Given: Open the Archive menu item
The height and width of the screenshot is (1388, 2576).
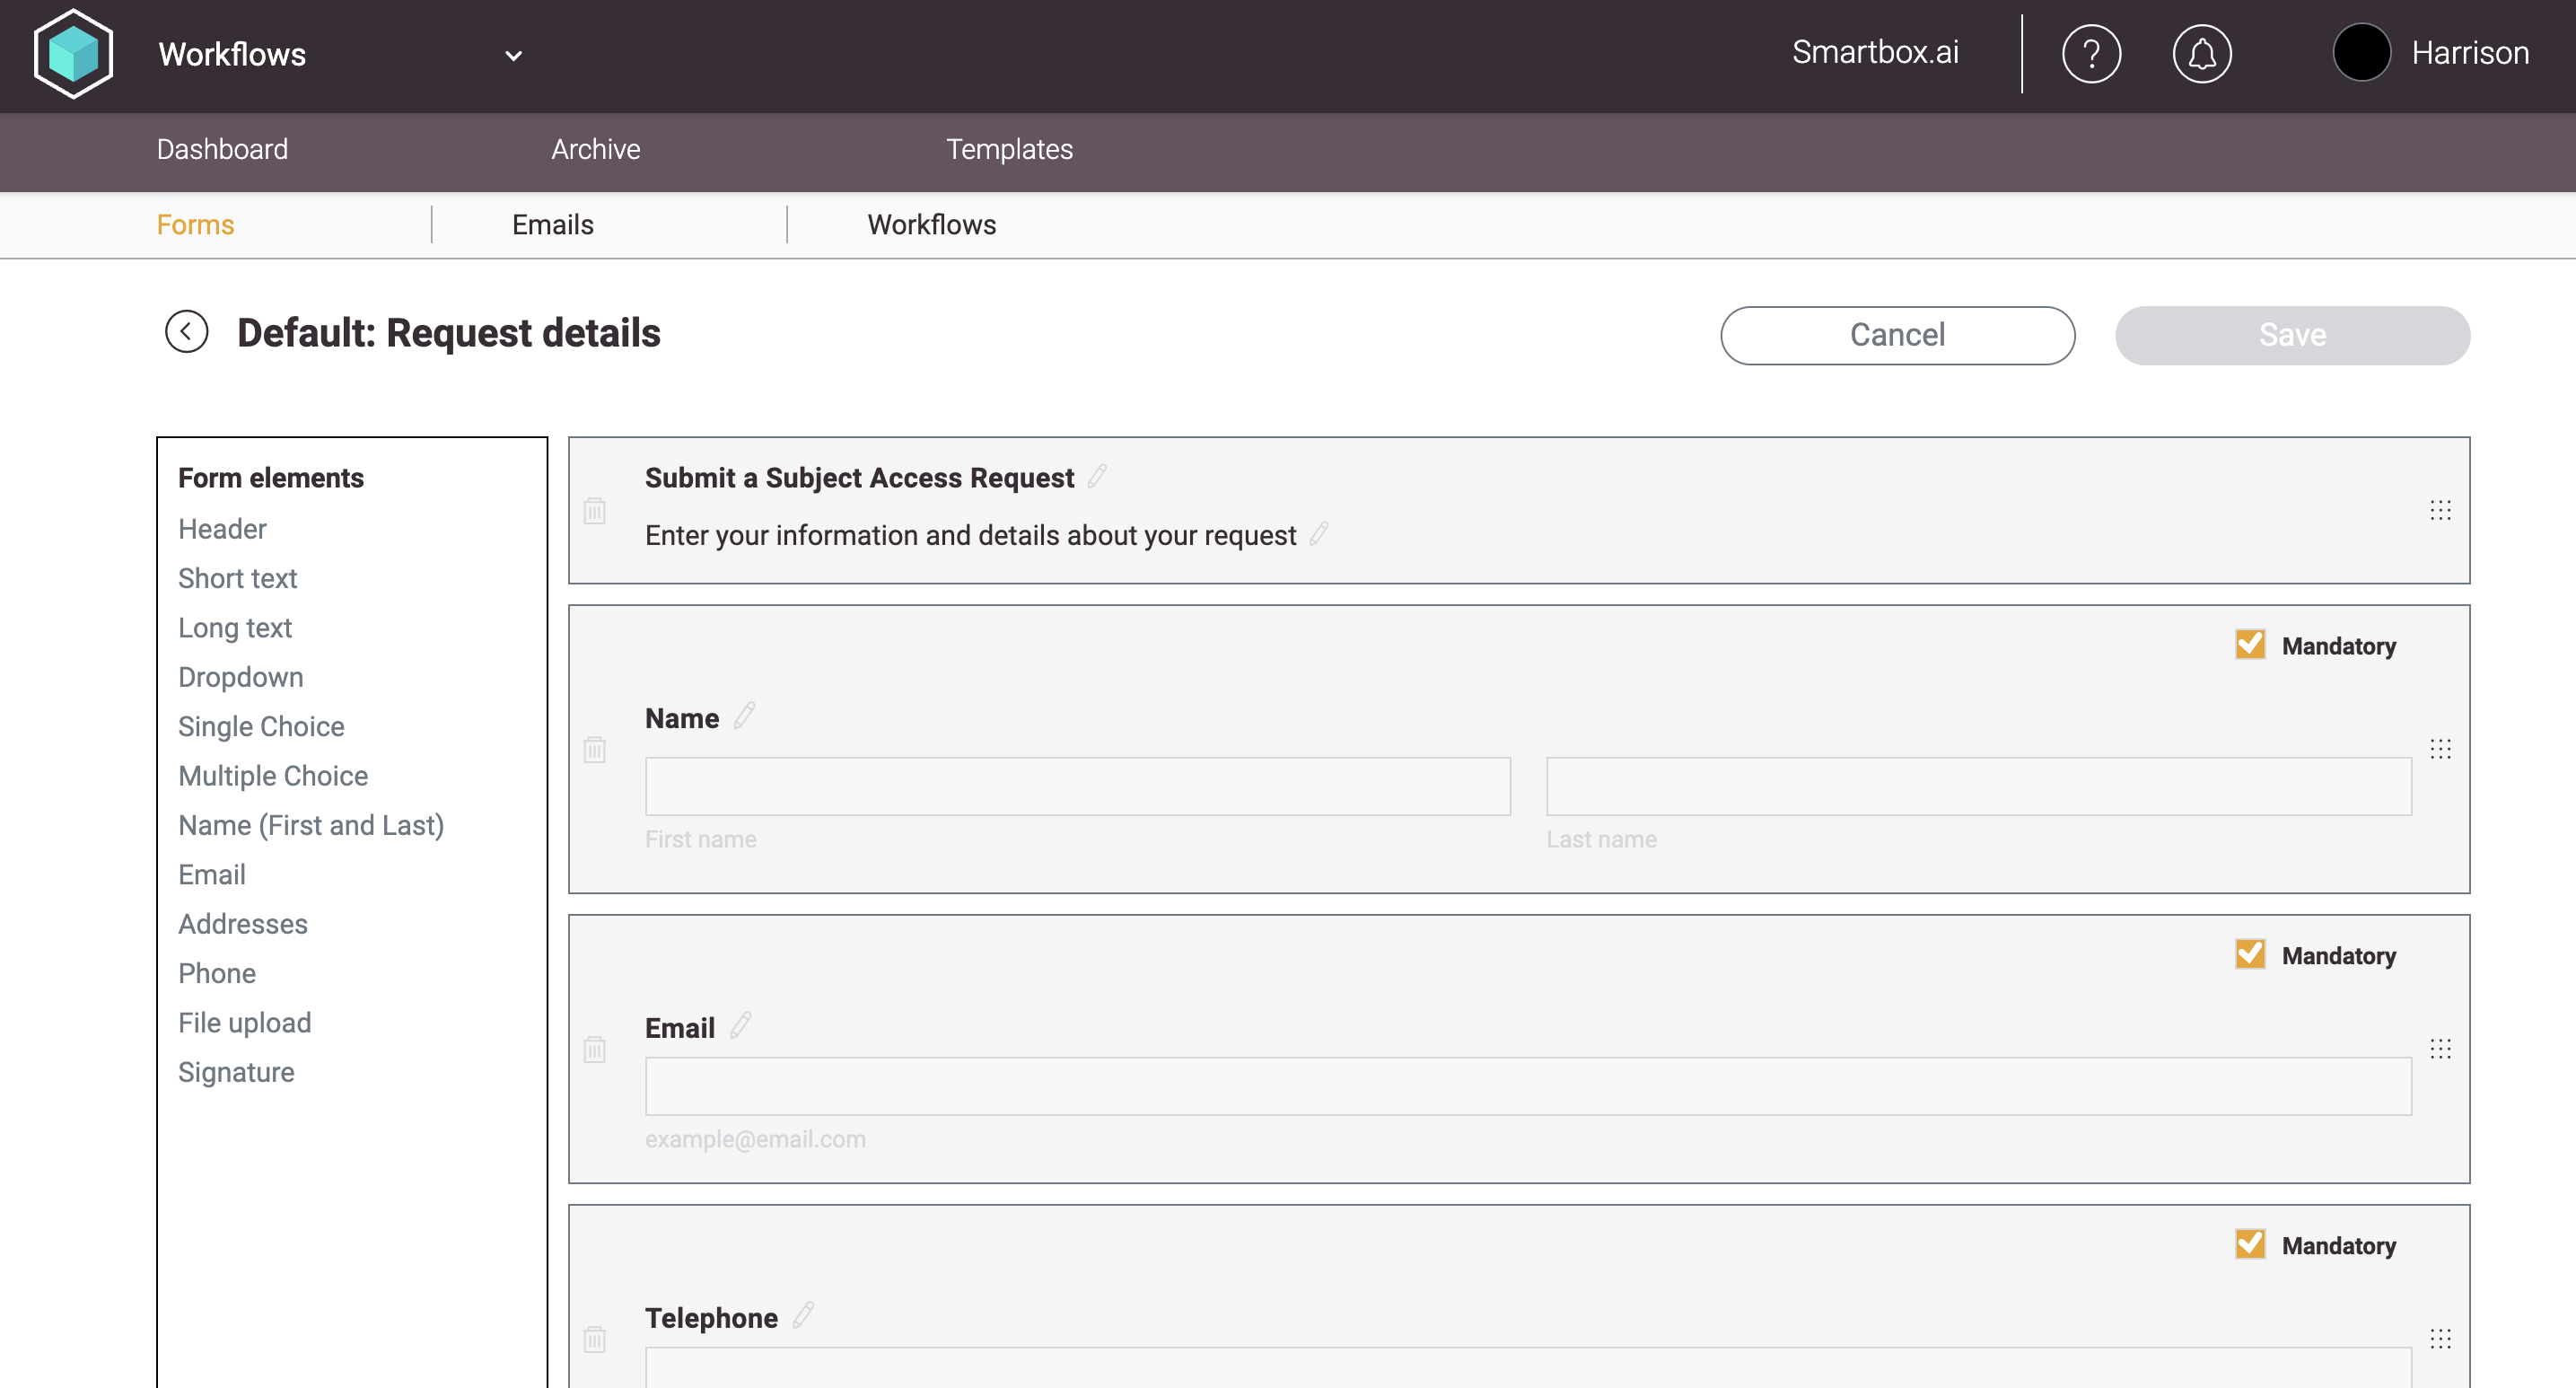Looking at the screenshot, I should (595, 149).
